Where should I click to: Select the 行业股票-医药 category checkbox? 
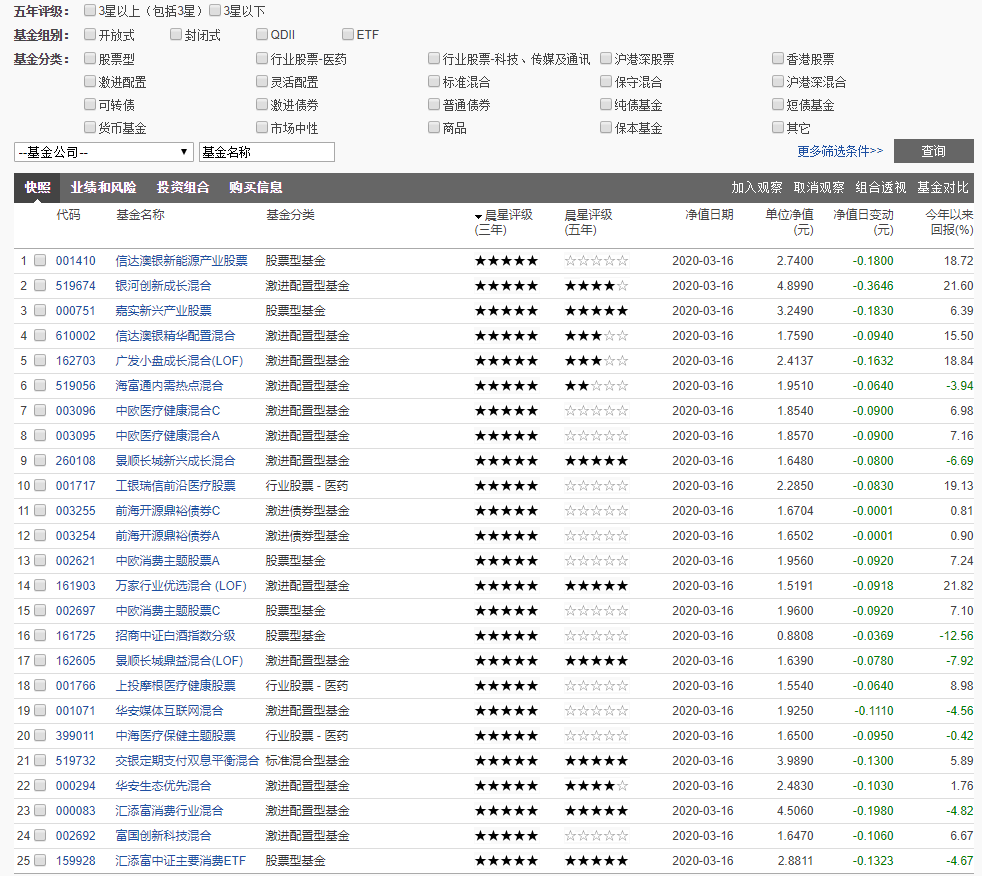coord(262,59)
